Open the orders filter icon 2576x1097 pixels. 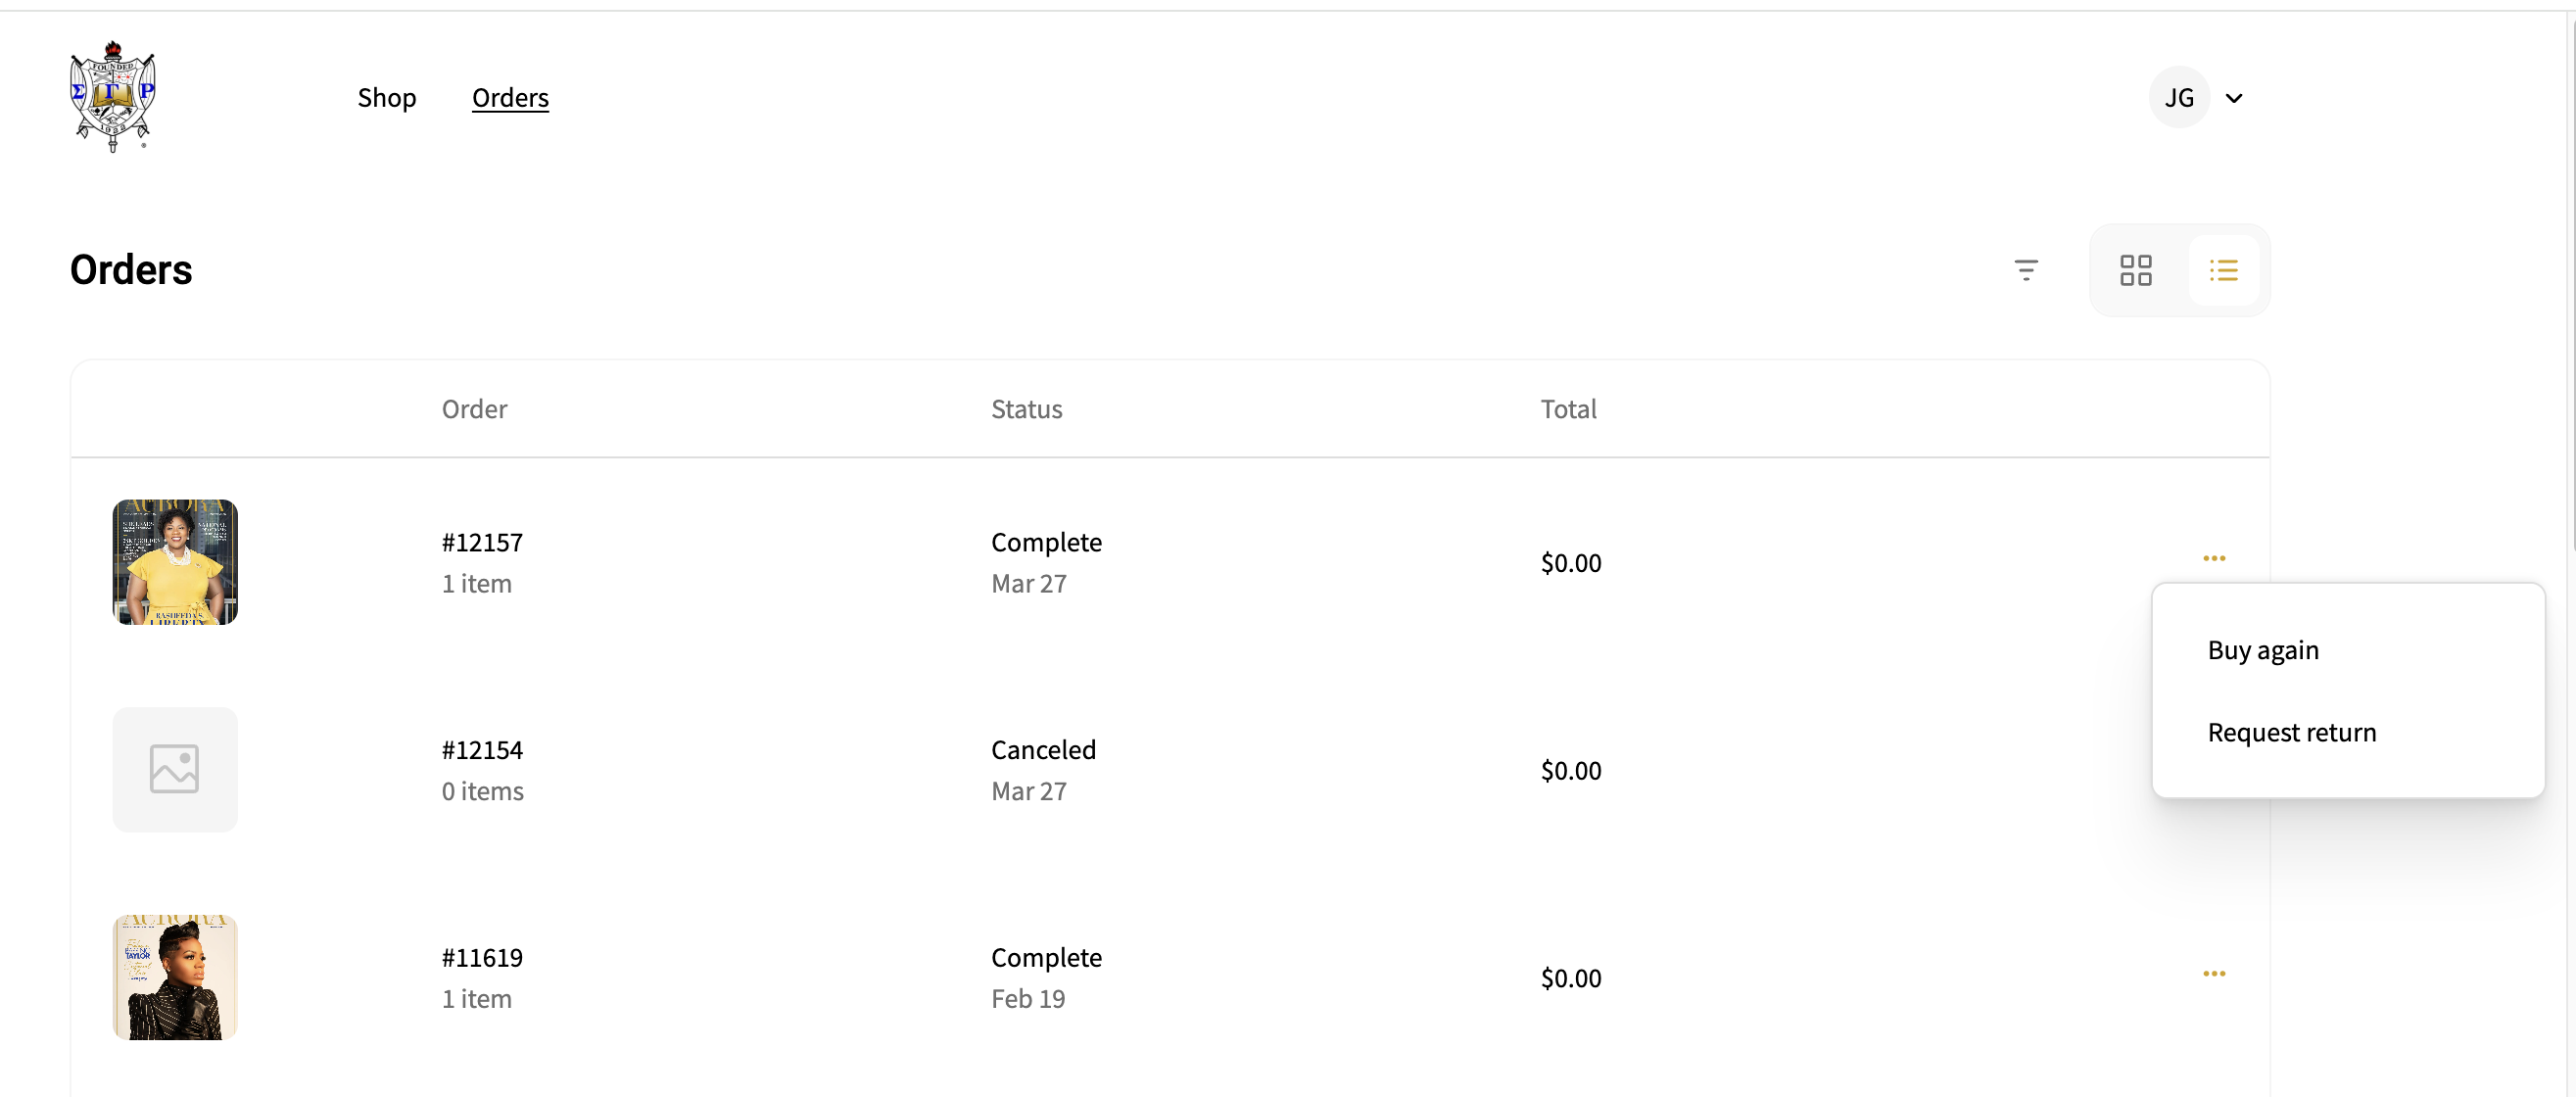pyautogui.click(x=2026, y=270)
